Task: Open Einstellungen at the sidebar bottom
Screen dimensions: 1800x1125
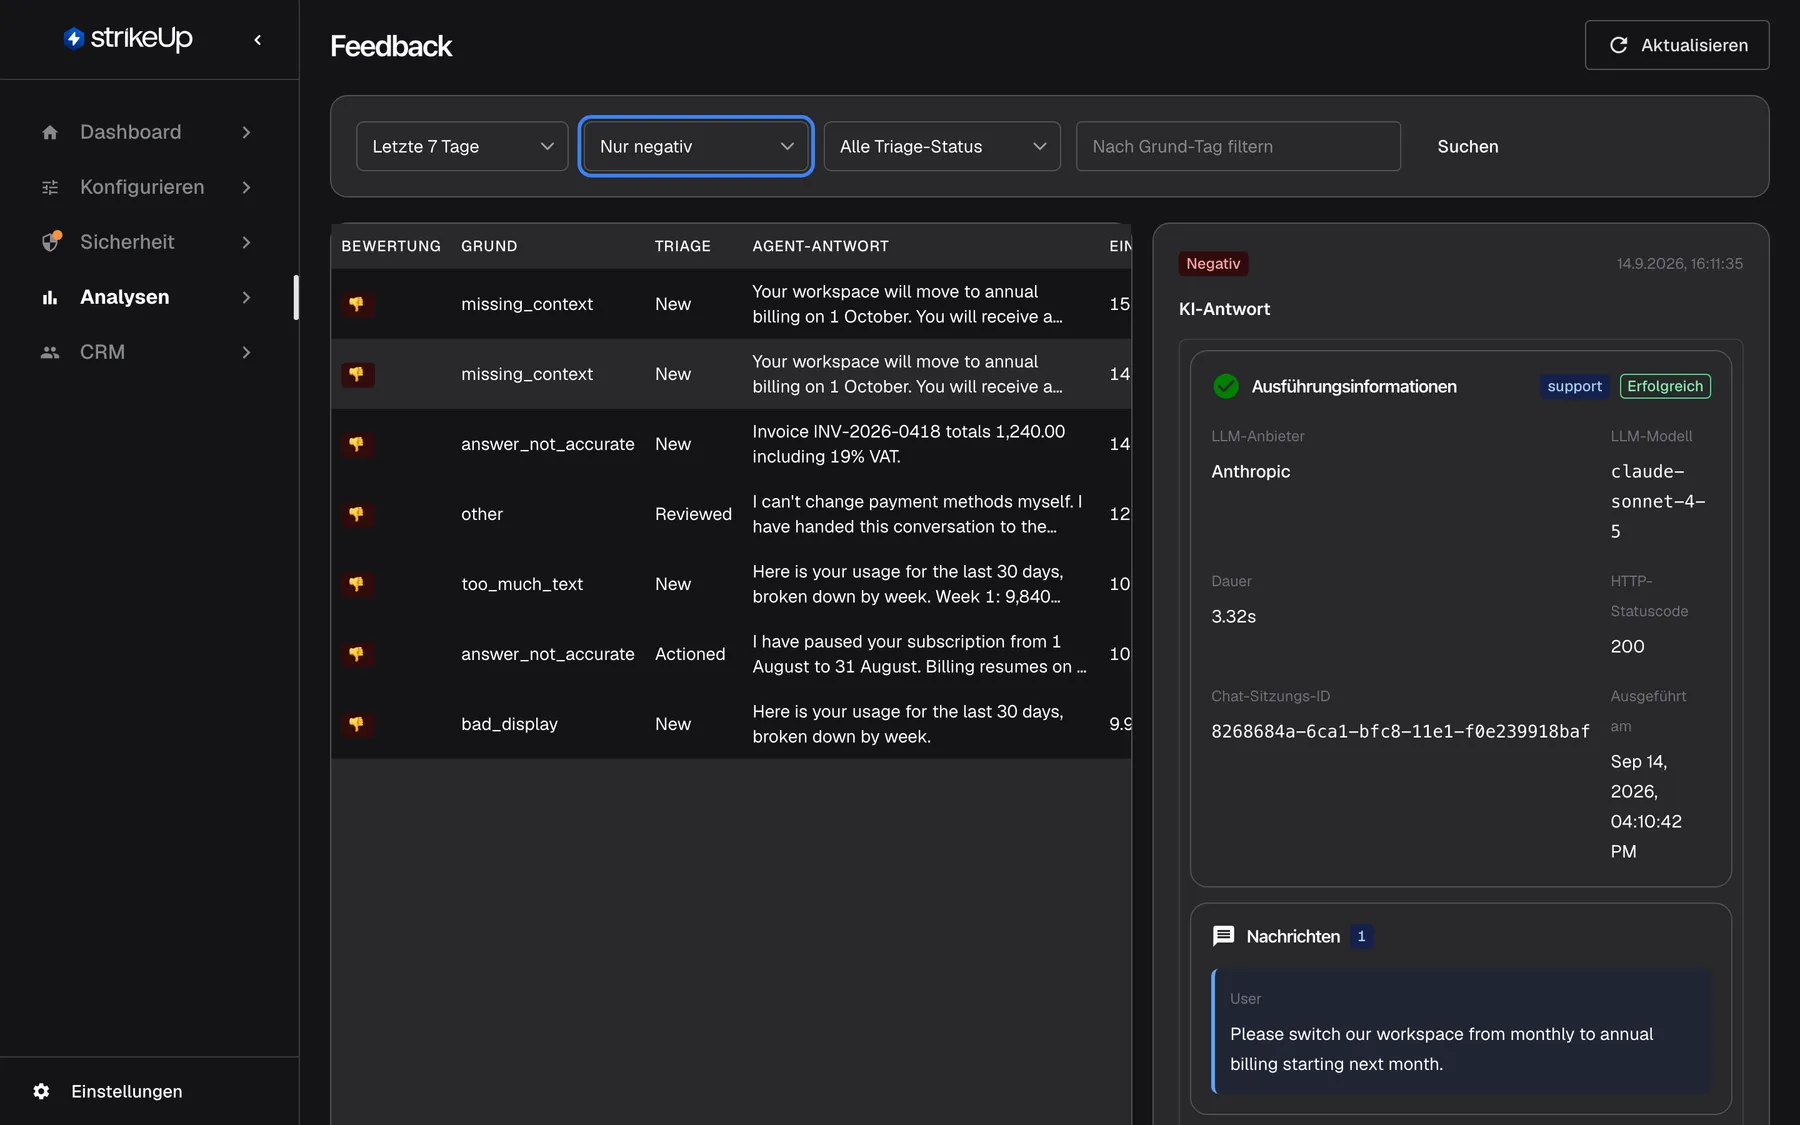Action: (x=148, y=1091)
